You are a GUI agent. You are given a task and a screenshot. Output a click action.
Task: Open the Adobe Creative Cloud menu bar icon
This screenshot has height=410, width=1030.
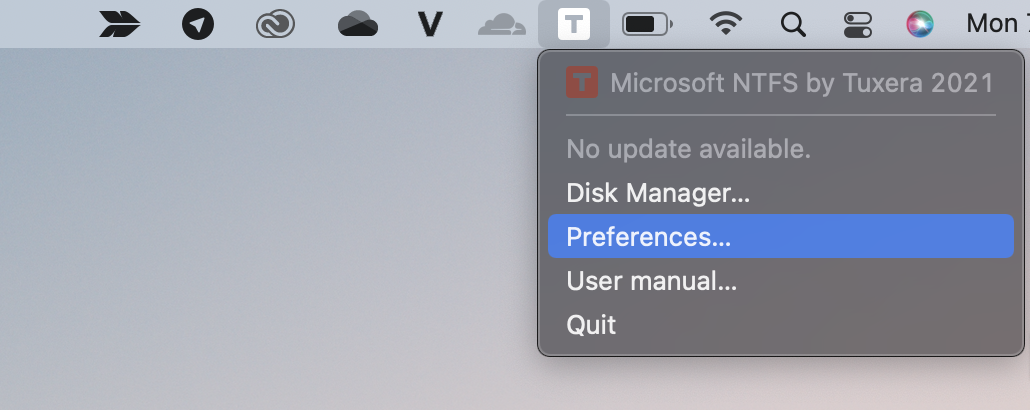click(275, 25)
